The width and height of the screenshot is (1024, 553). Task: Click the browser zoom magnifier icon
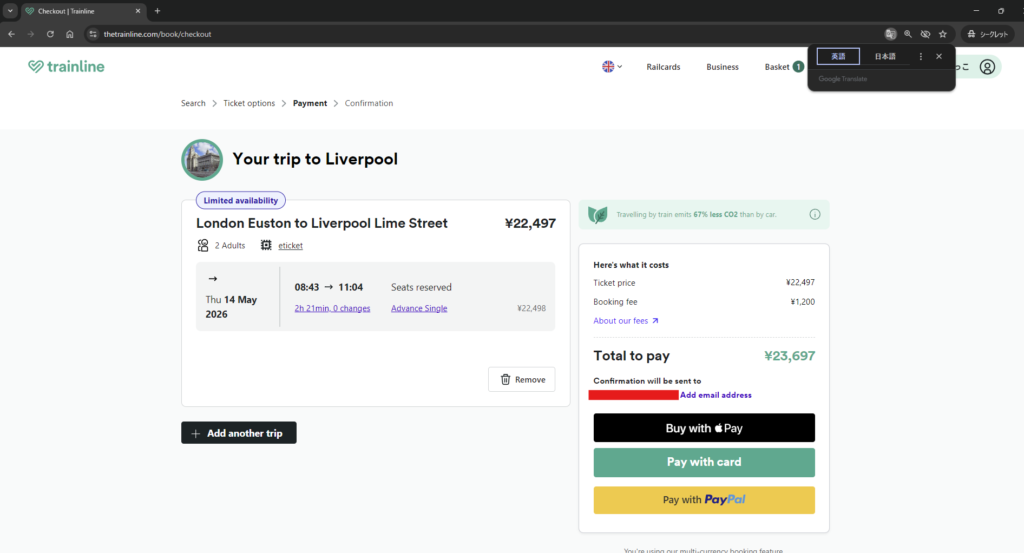point(908,34)
